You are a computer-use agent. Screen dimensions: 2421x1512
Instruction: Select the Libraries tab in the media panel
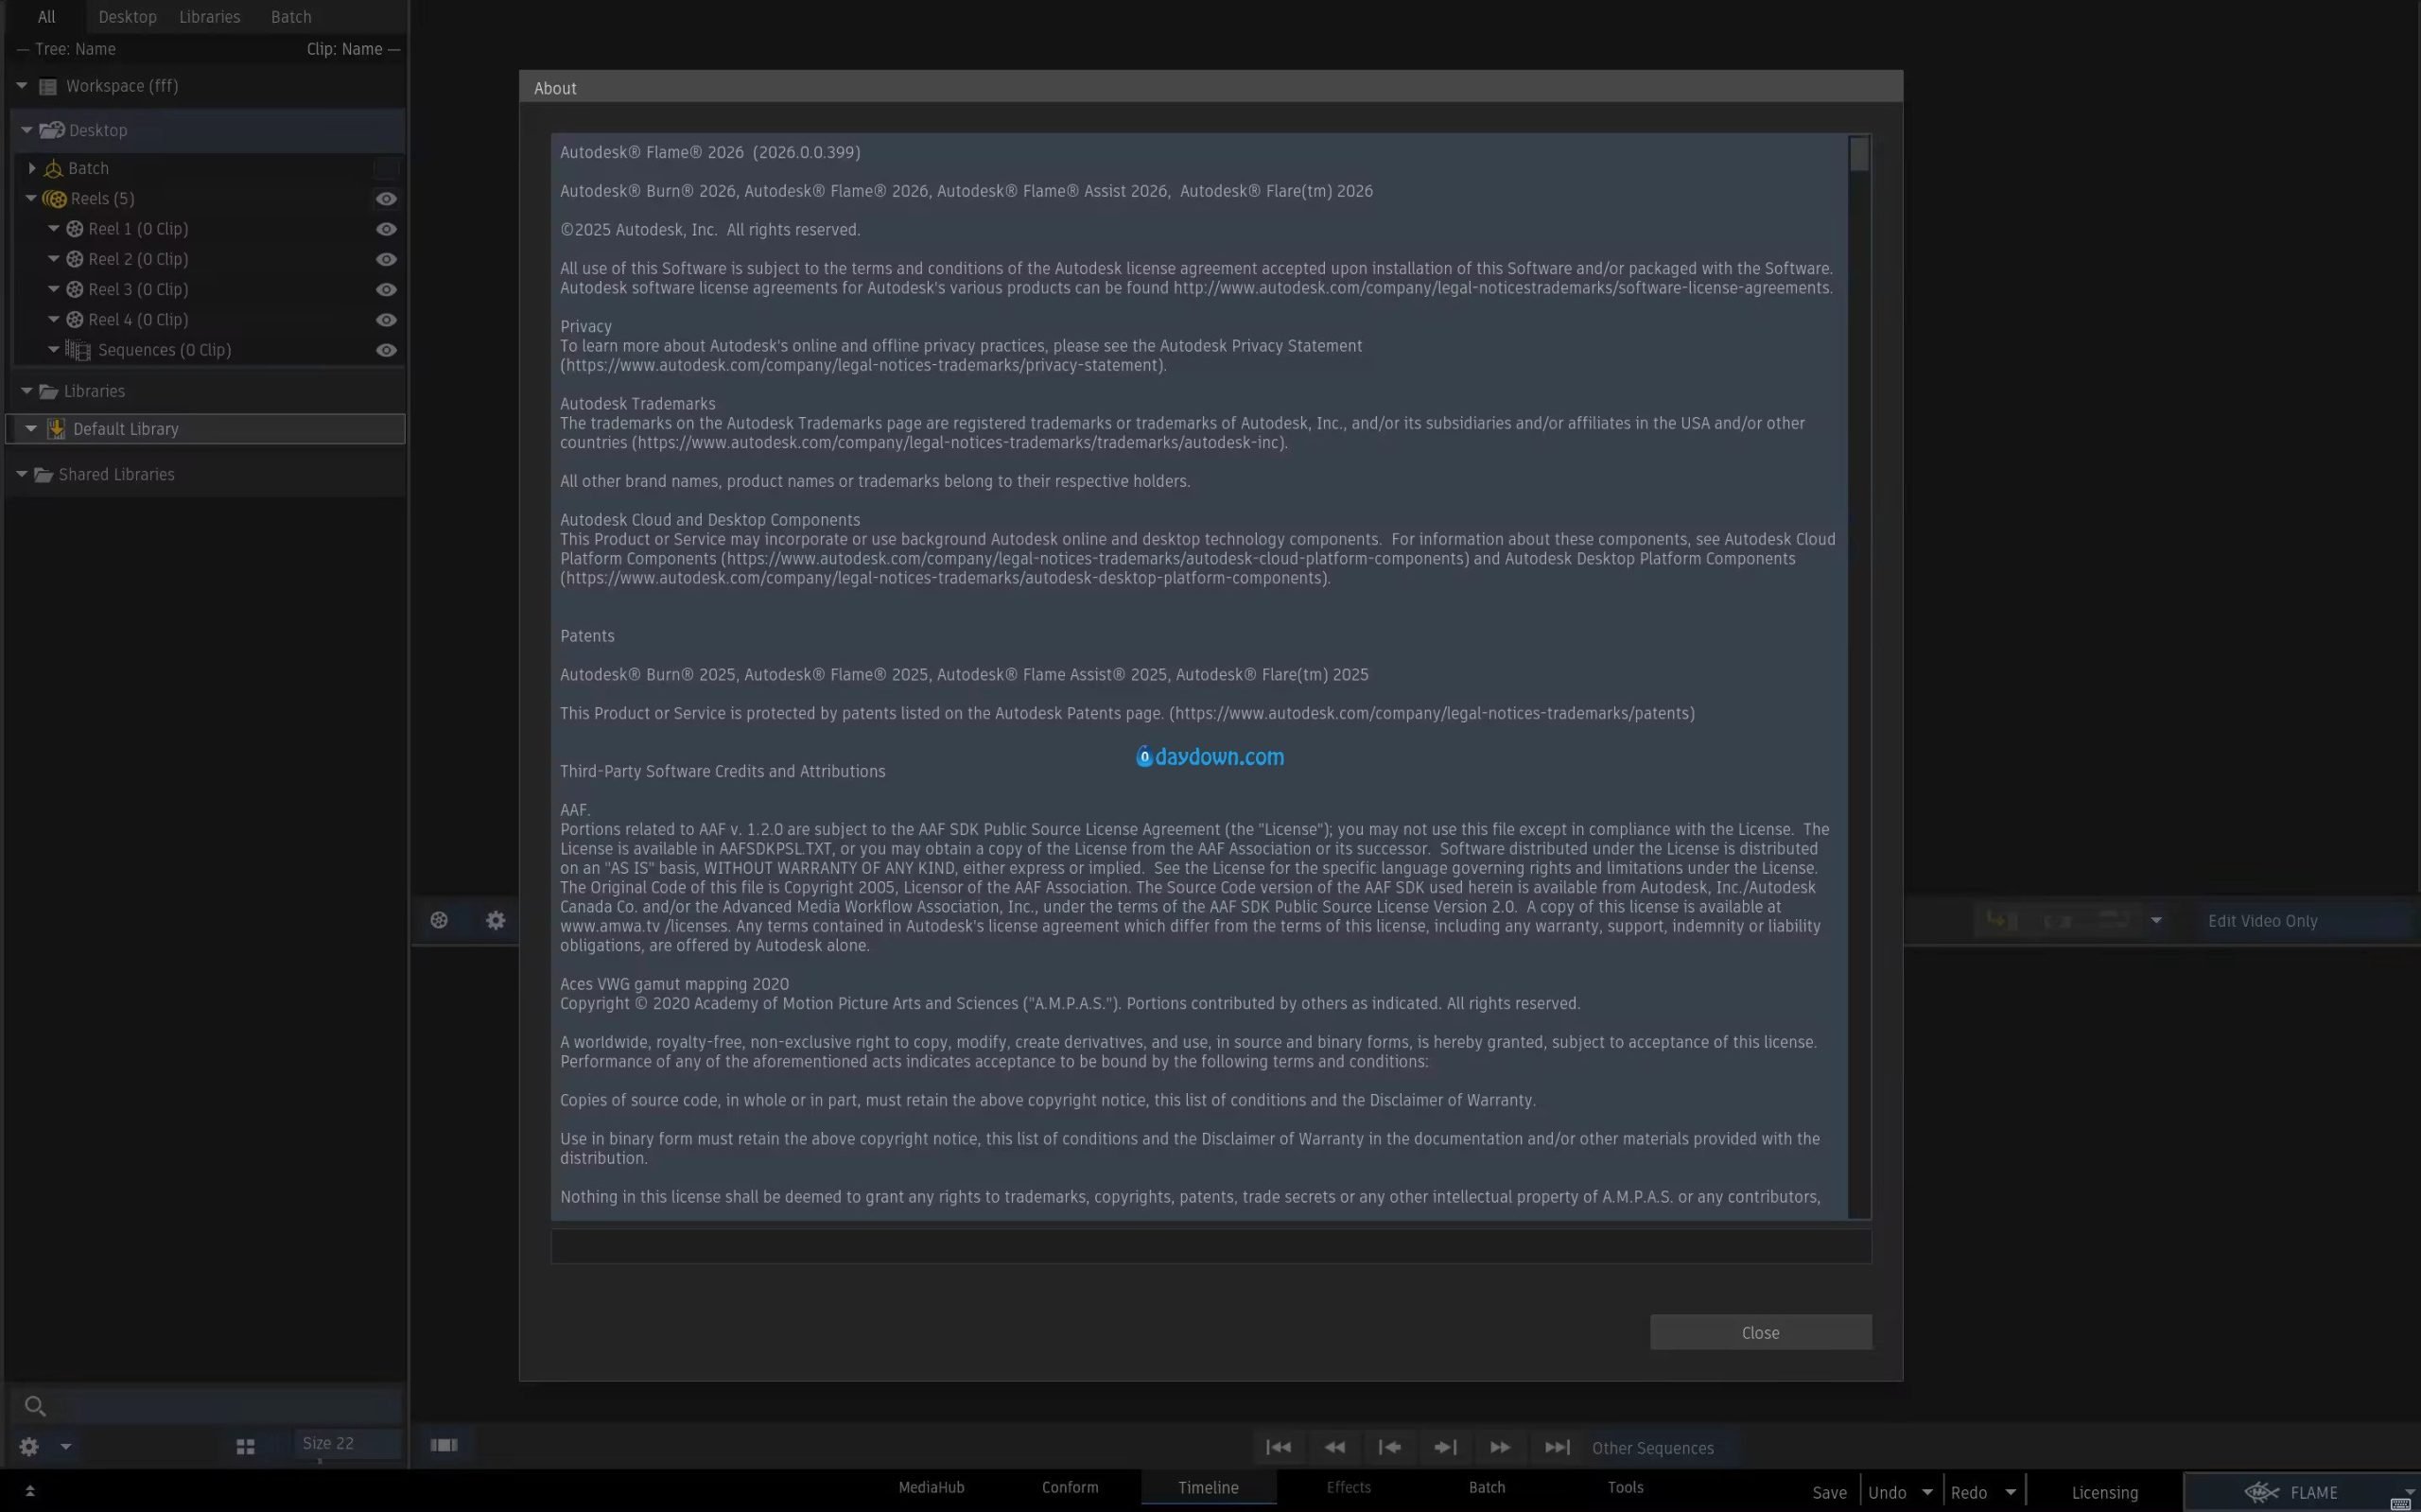tap(209, 17)
